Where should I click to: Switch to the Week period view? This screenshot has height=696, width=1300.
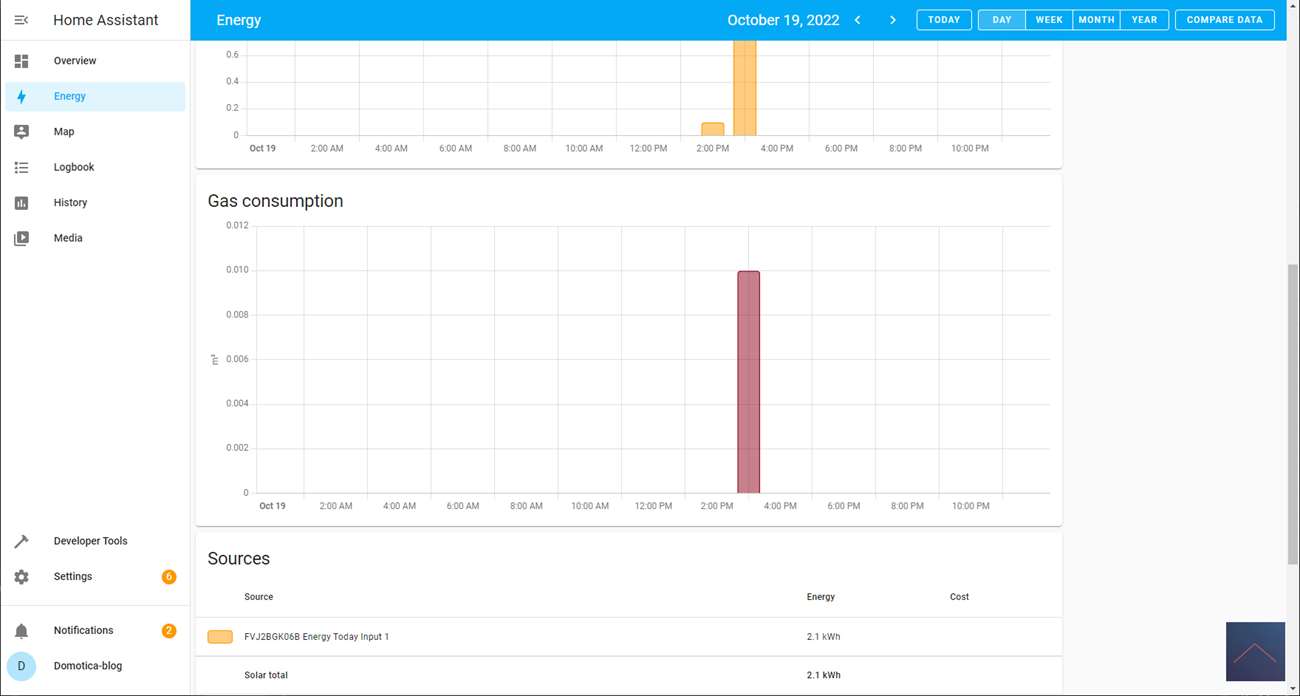pyautogui.click(x=1048, y=20)
